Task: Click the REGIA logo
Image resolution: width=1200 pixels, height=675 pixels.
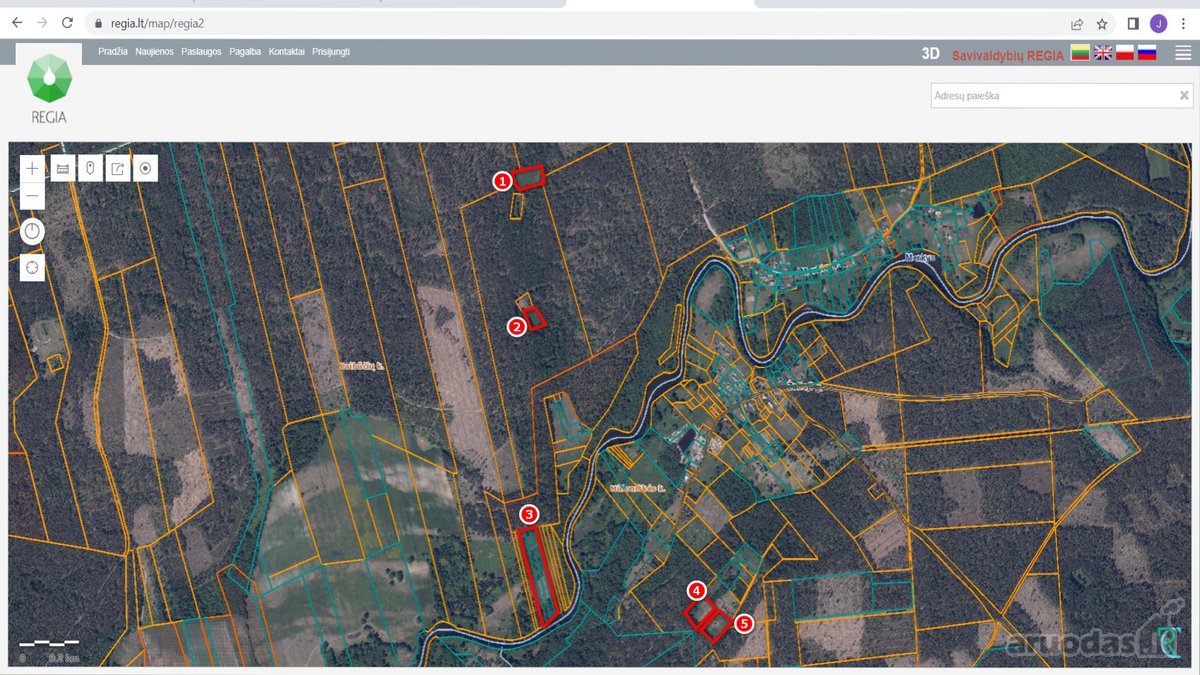Action: pos(49,90)
